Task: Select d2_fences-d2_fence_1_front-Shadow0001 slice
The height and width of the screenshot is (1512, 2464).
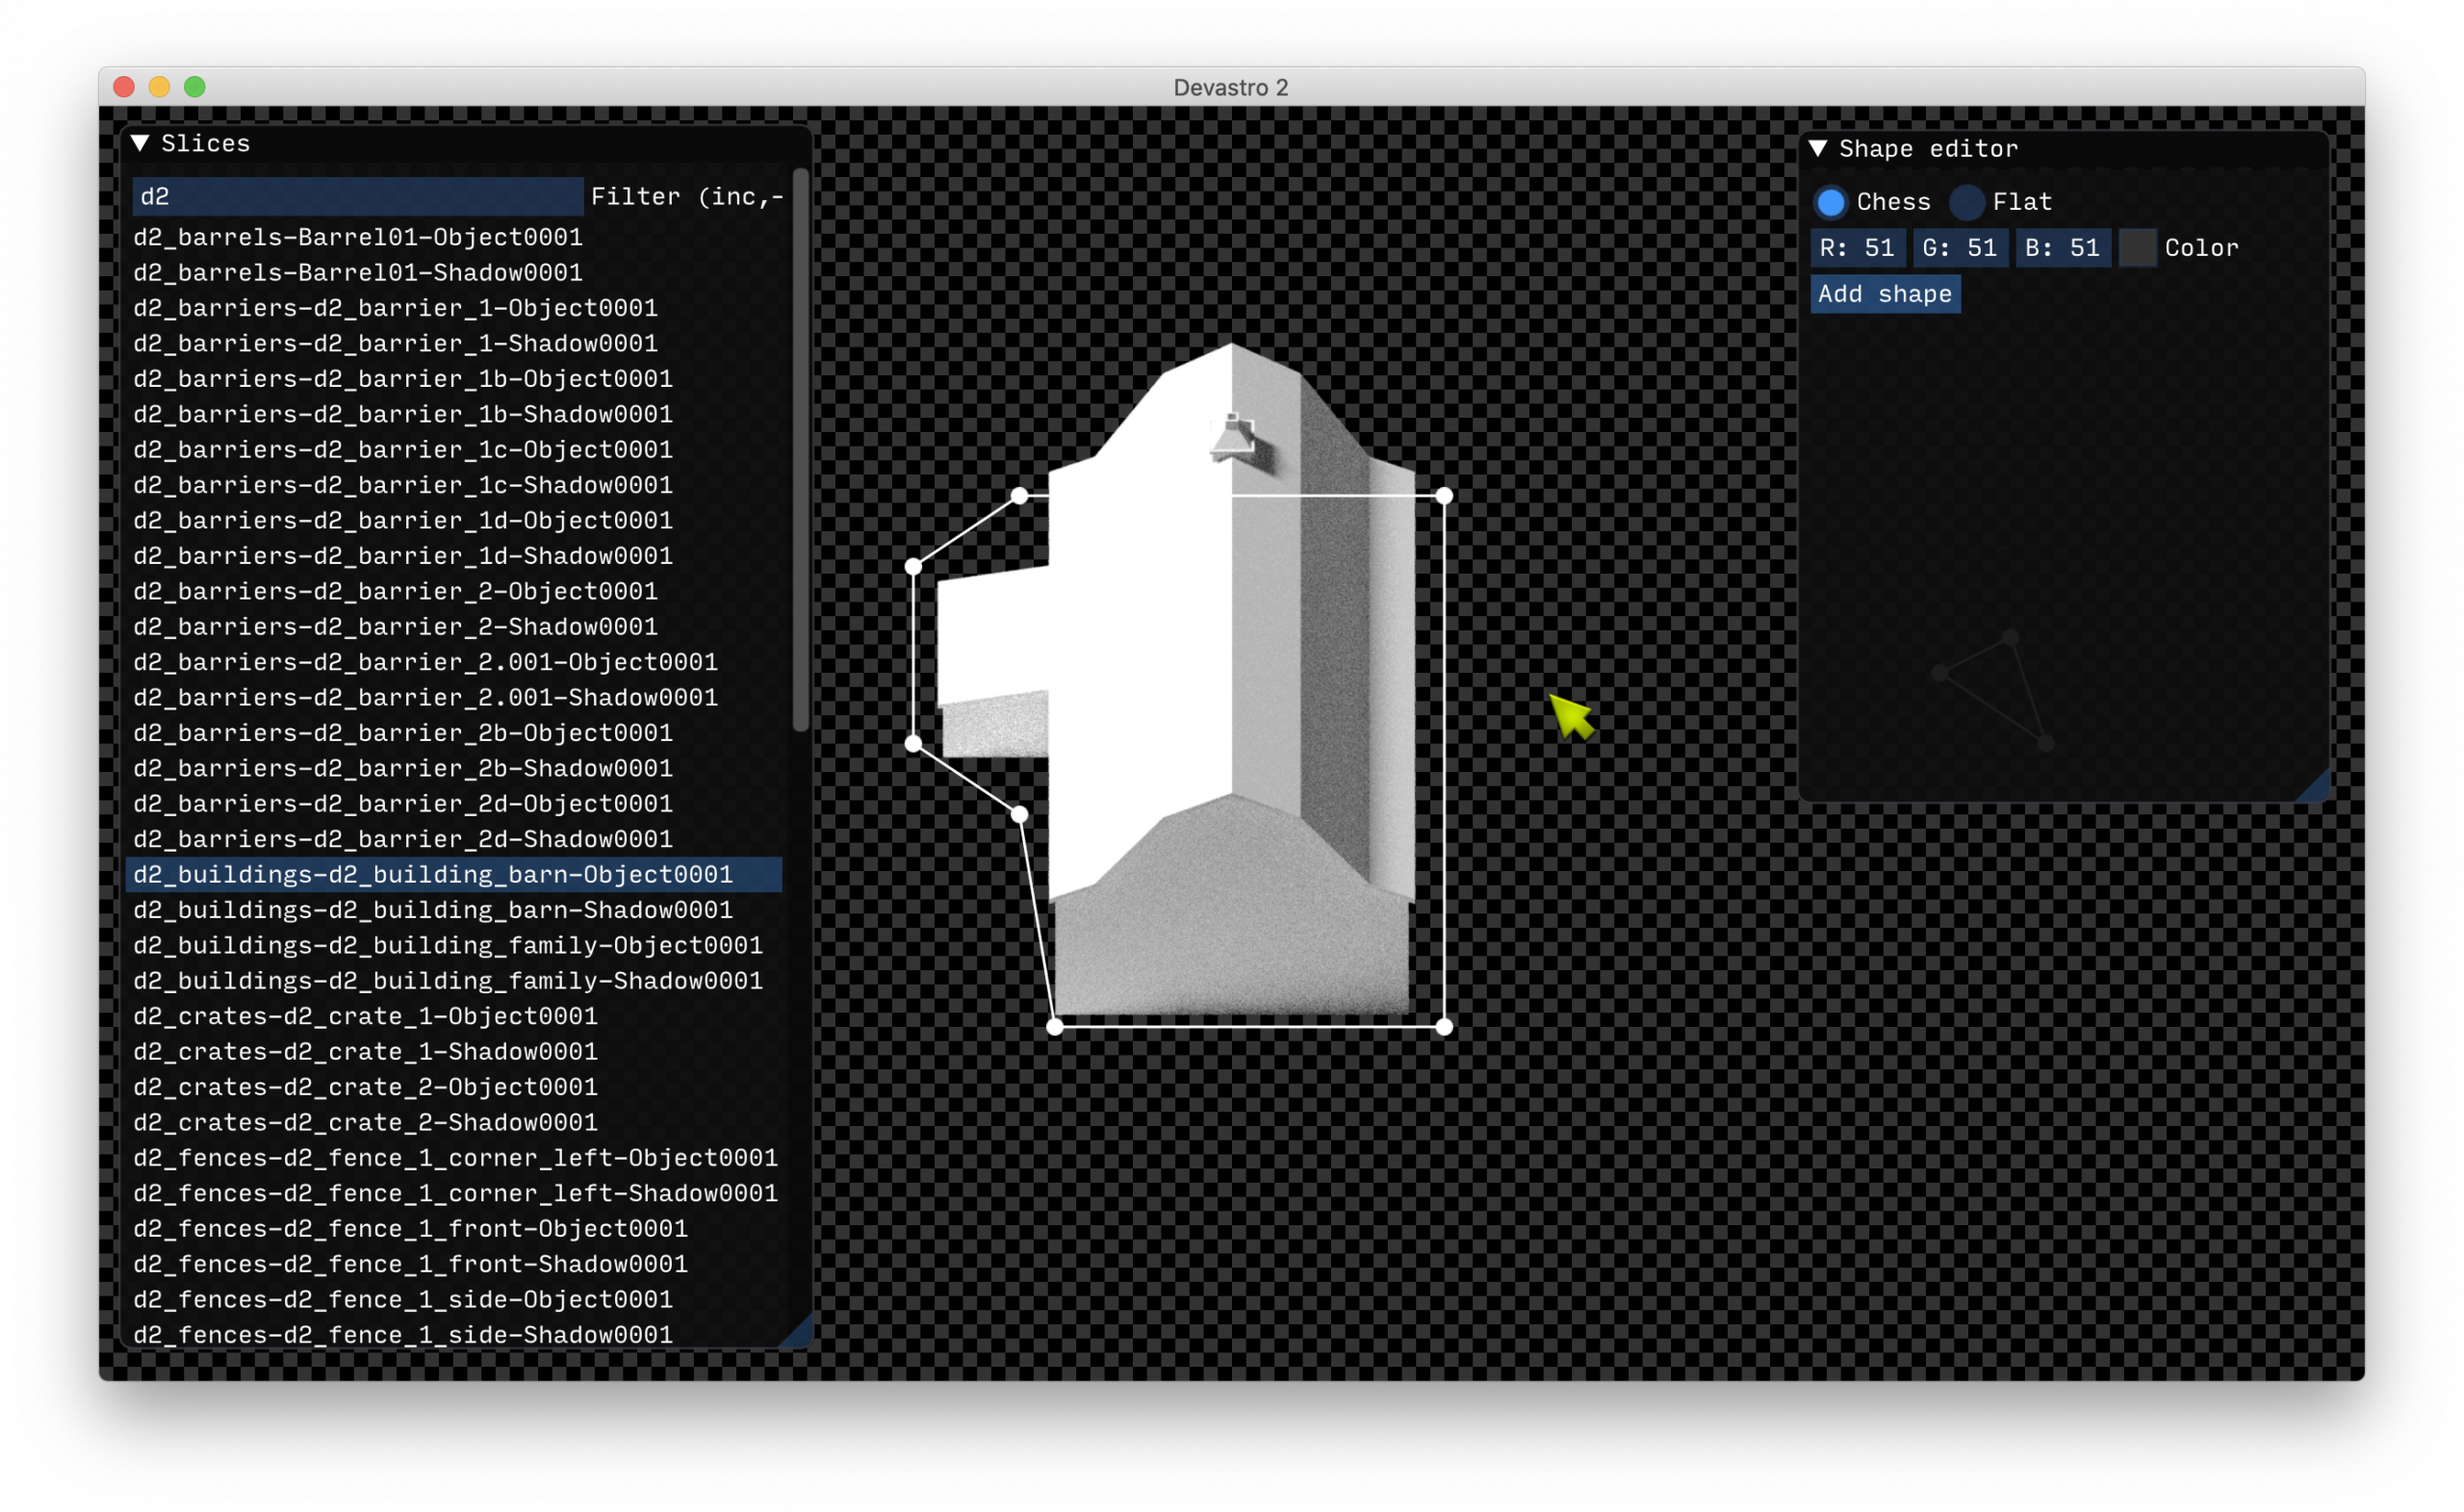Action: point(455,1264)
